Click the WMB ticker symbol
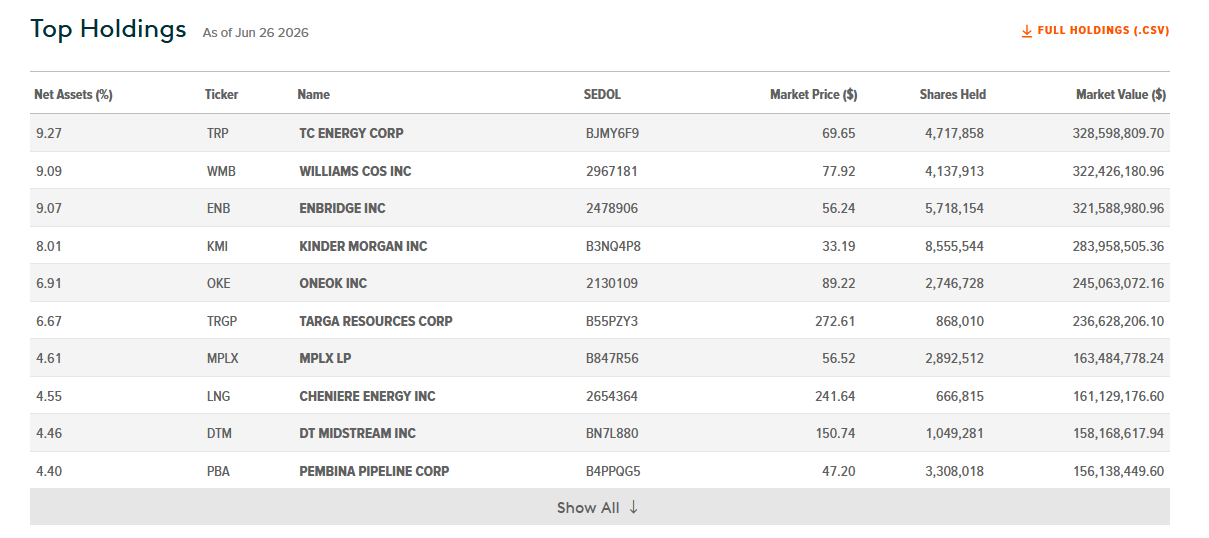Image resolution: width=1209 pixels, height=538 pixels. click(x=221, y=171)
